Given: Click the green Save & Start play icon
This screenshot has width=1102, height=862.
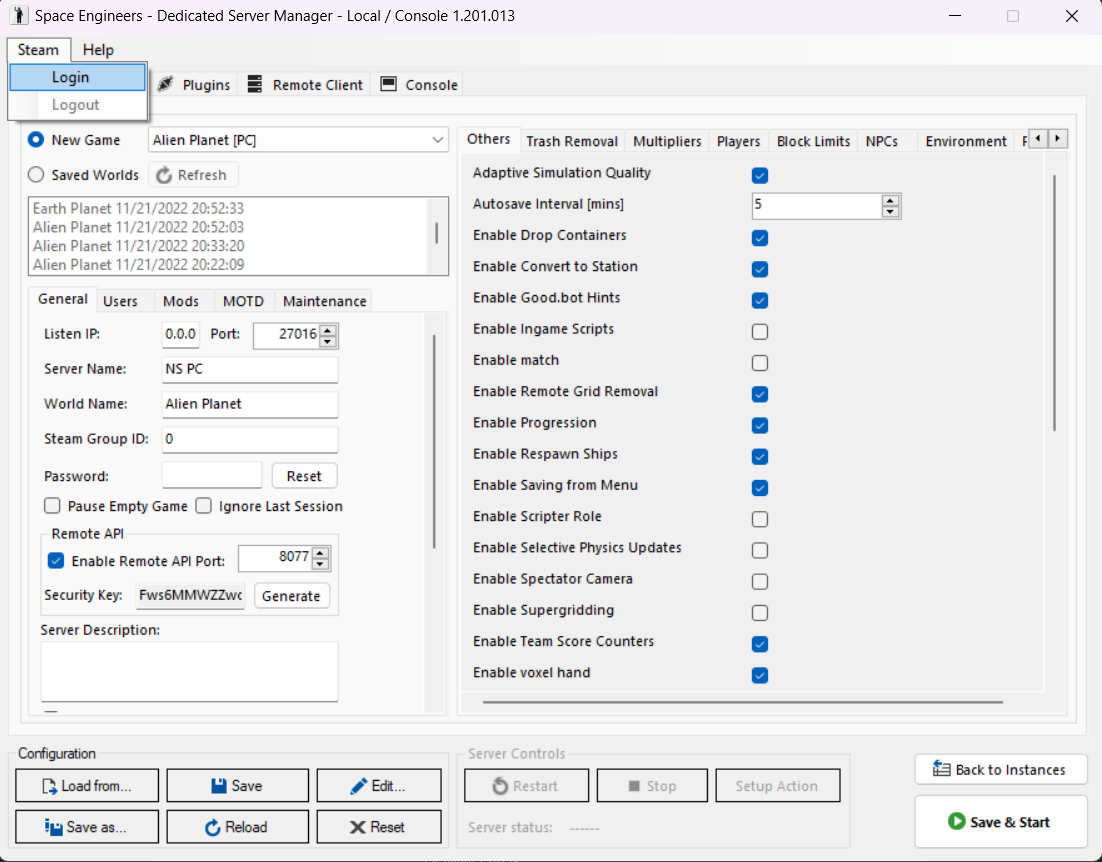Looking at the screenshot, I should click(956, 821).
